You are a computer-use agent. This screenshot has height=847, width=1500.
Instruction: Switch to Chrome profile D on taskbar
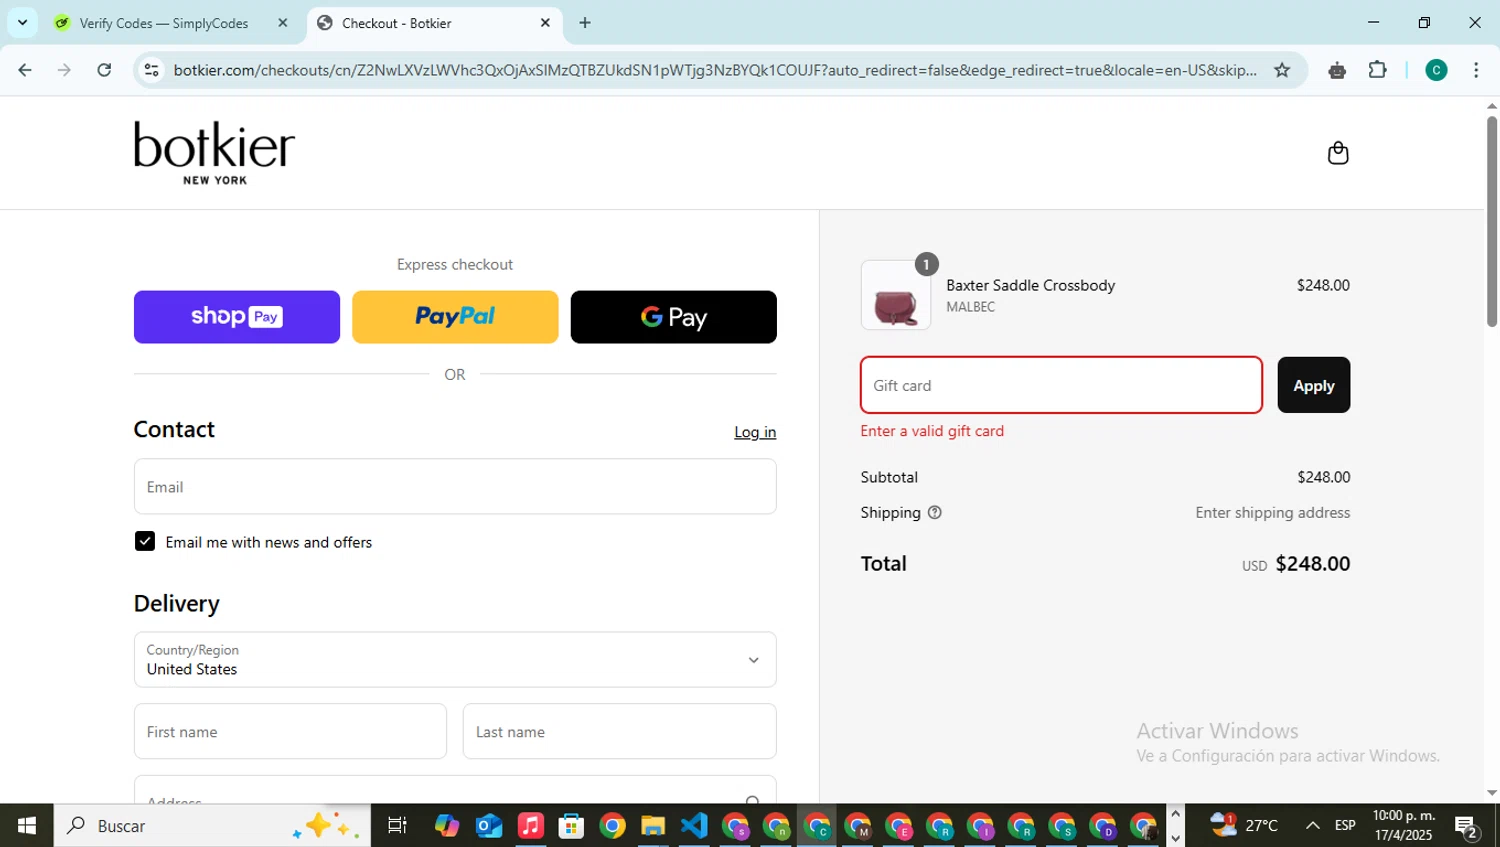[x=1103, y=826]
